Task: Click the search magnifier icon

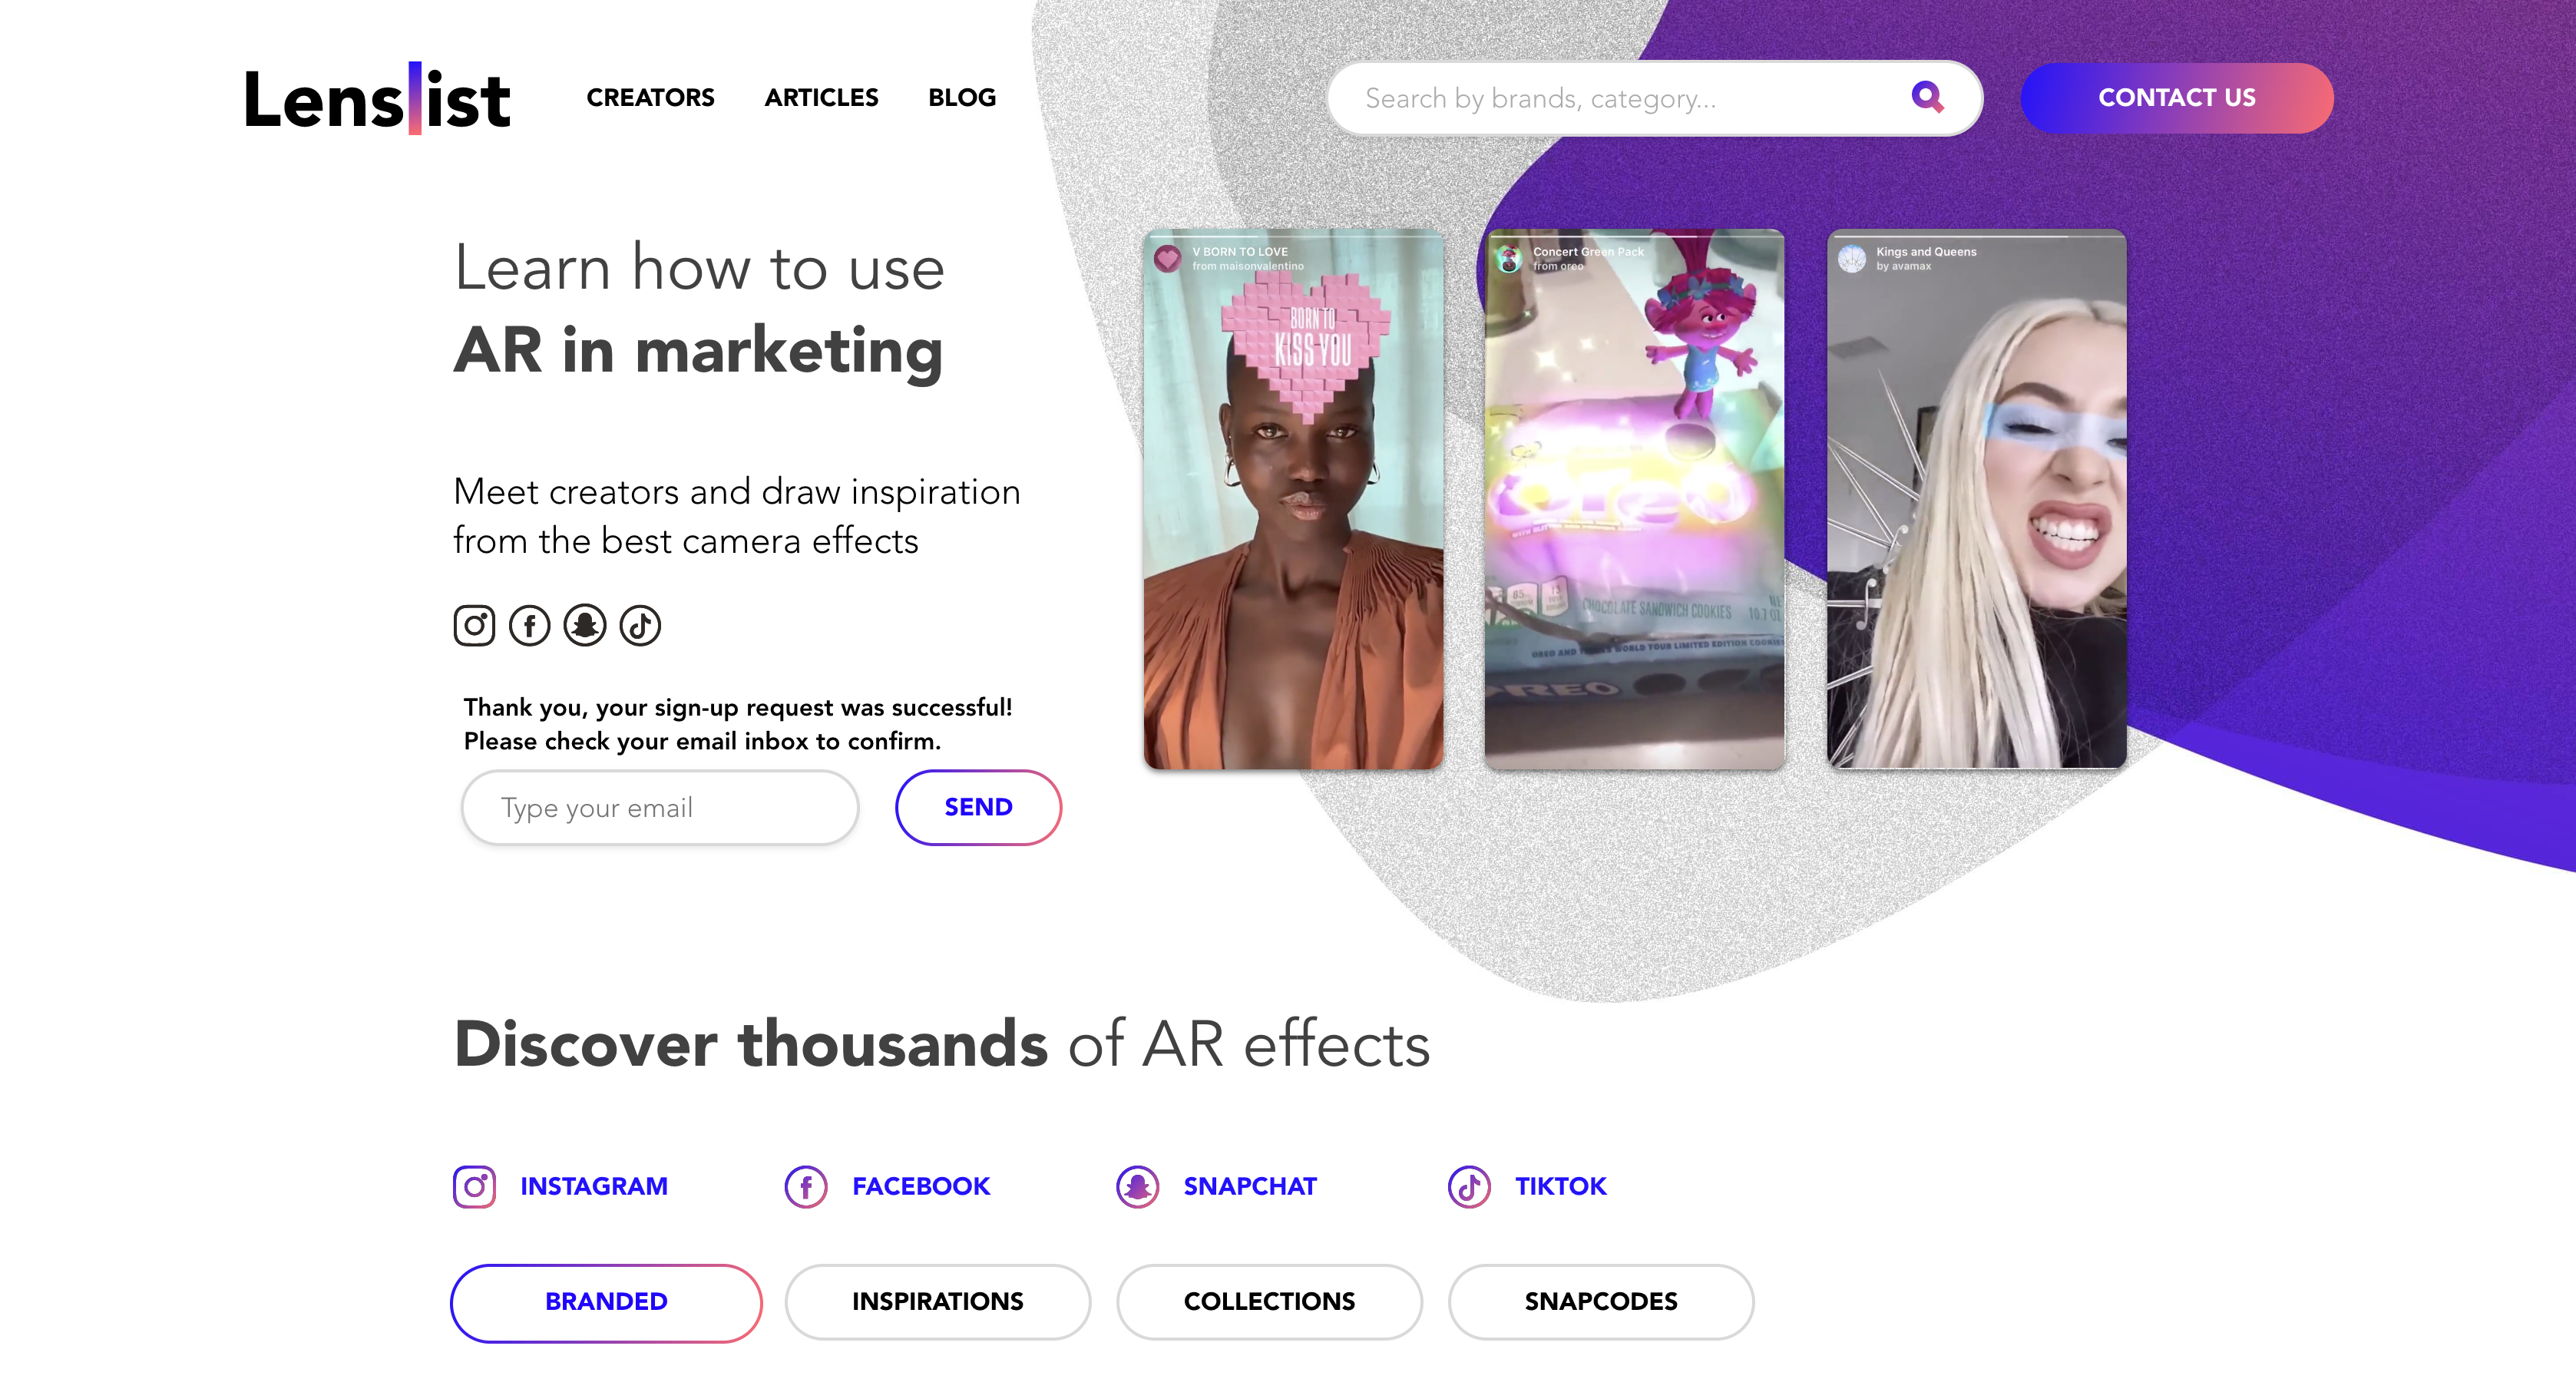Action: (x=1926, y=97)
